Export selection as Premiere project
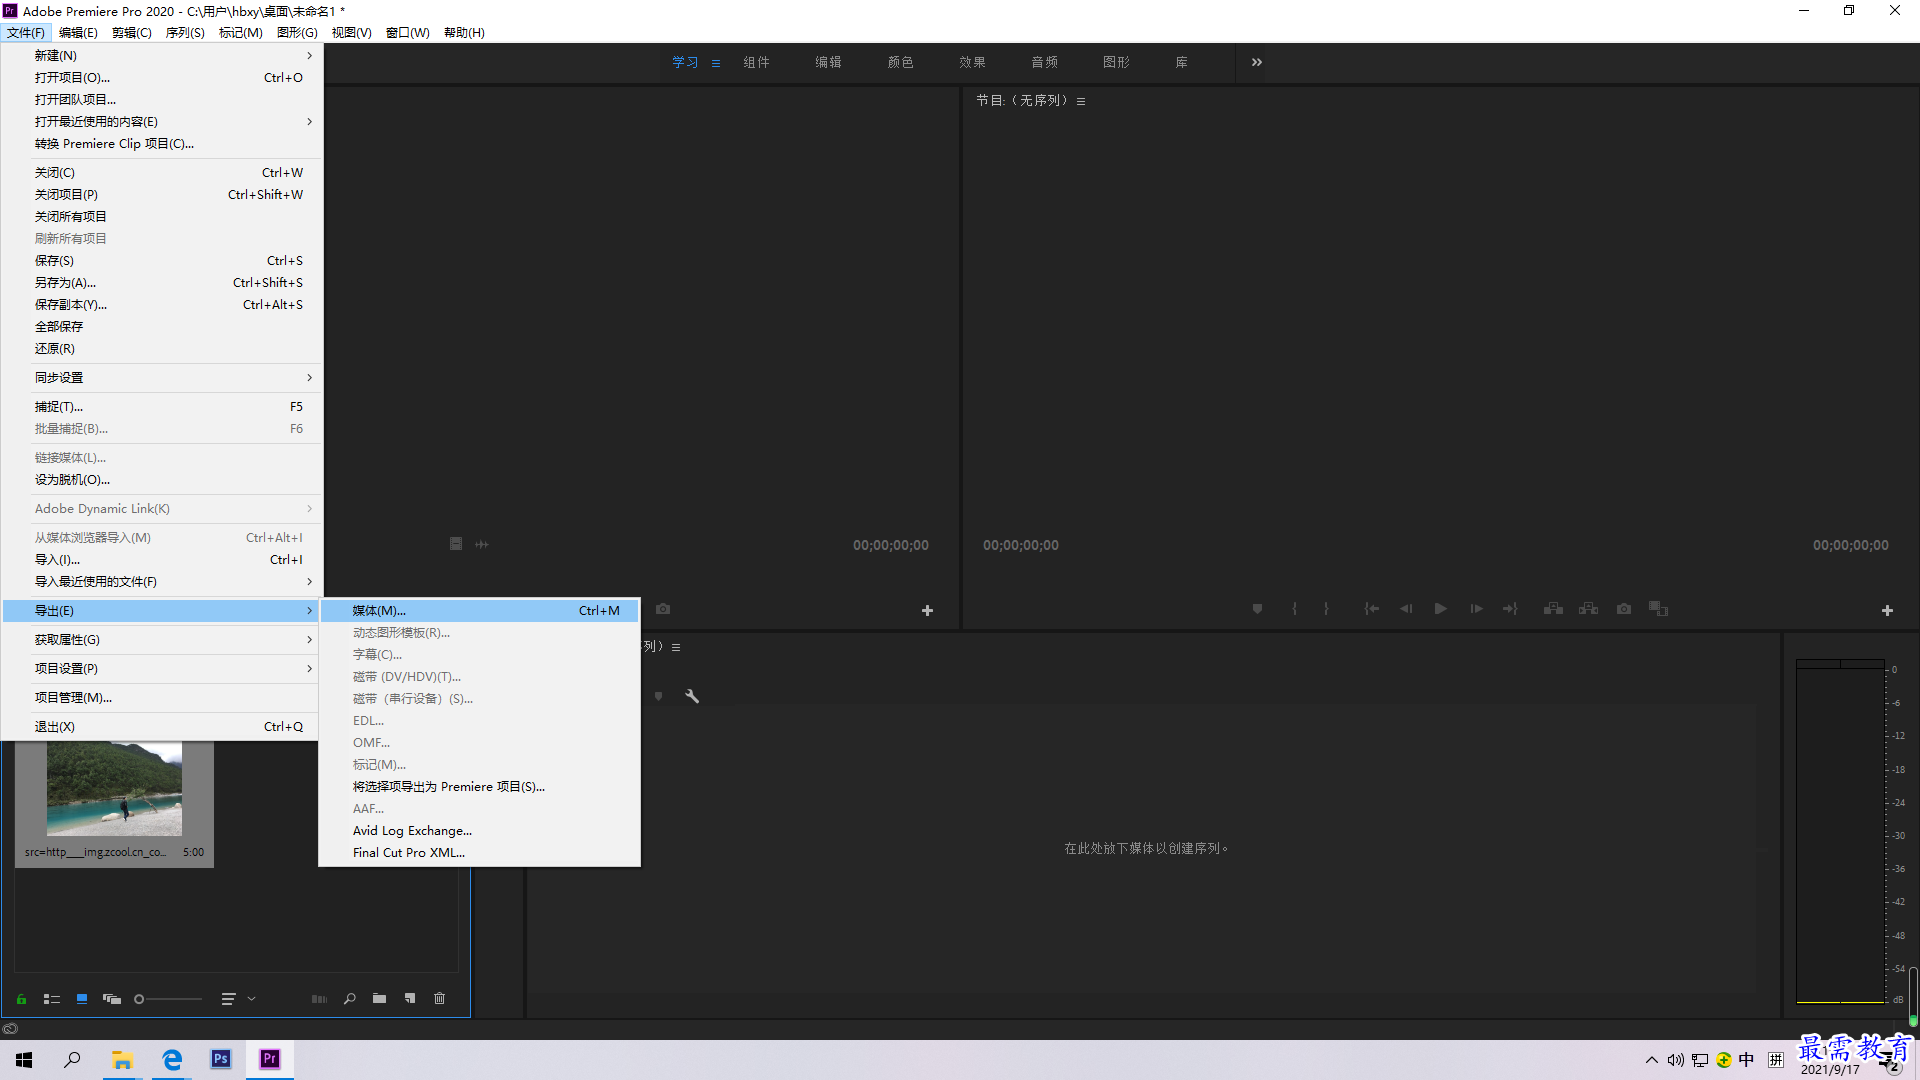The width and height of the screenshot is (1920, 1080). click(x=480, y=787)
